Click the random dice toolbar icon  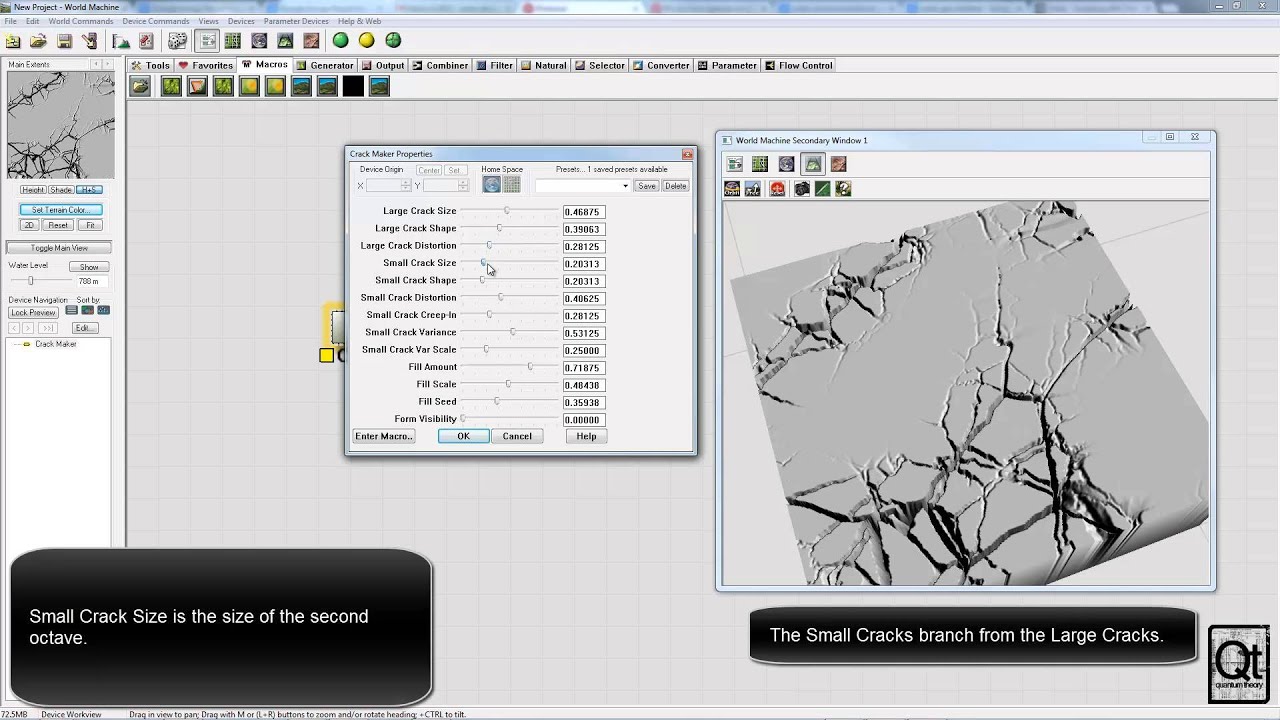tap(177, 41)
